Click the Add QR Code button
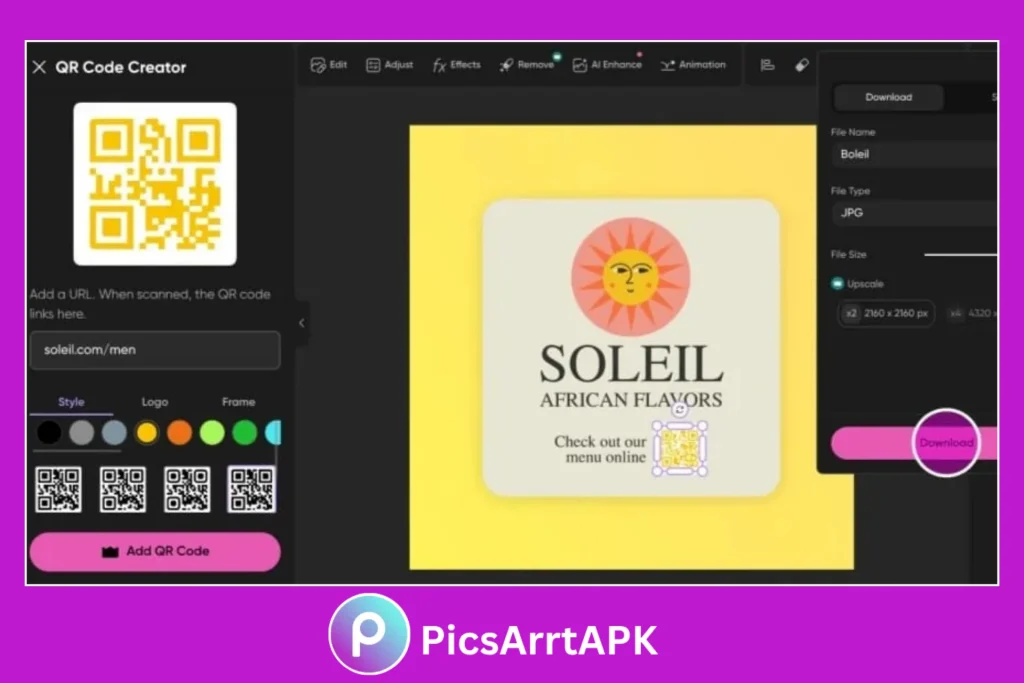Screen dimensions: 1024x683 click(155, 551)
